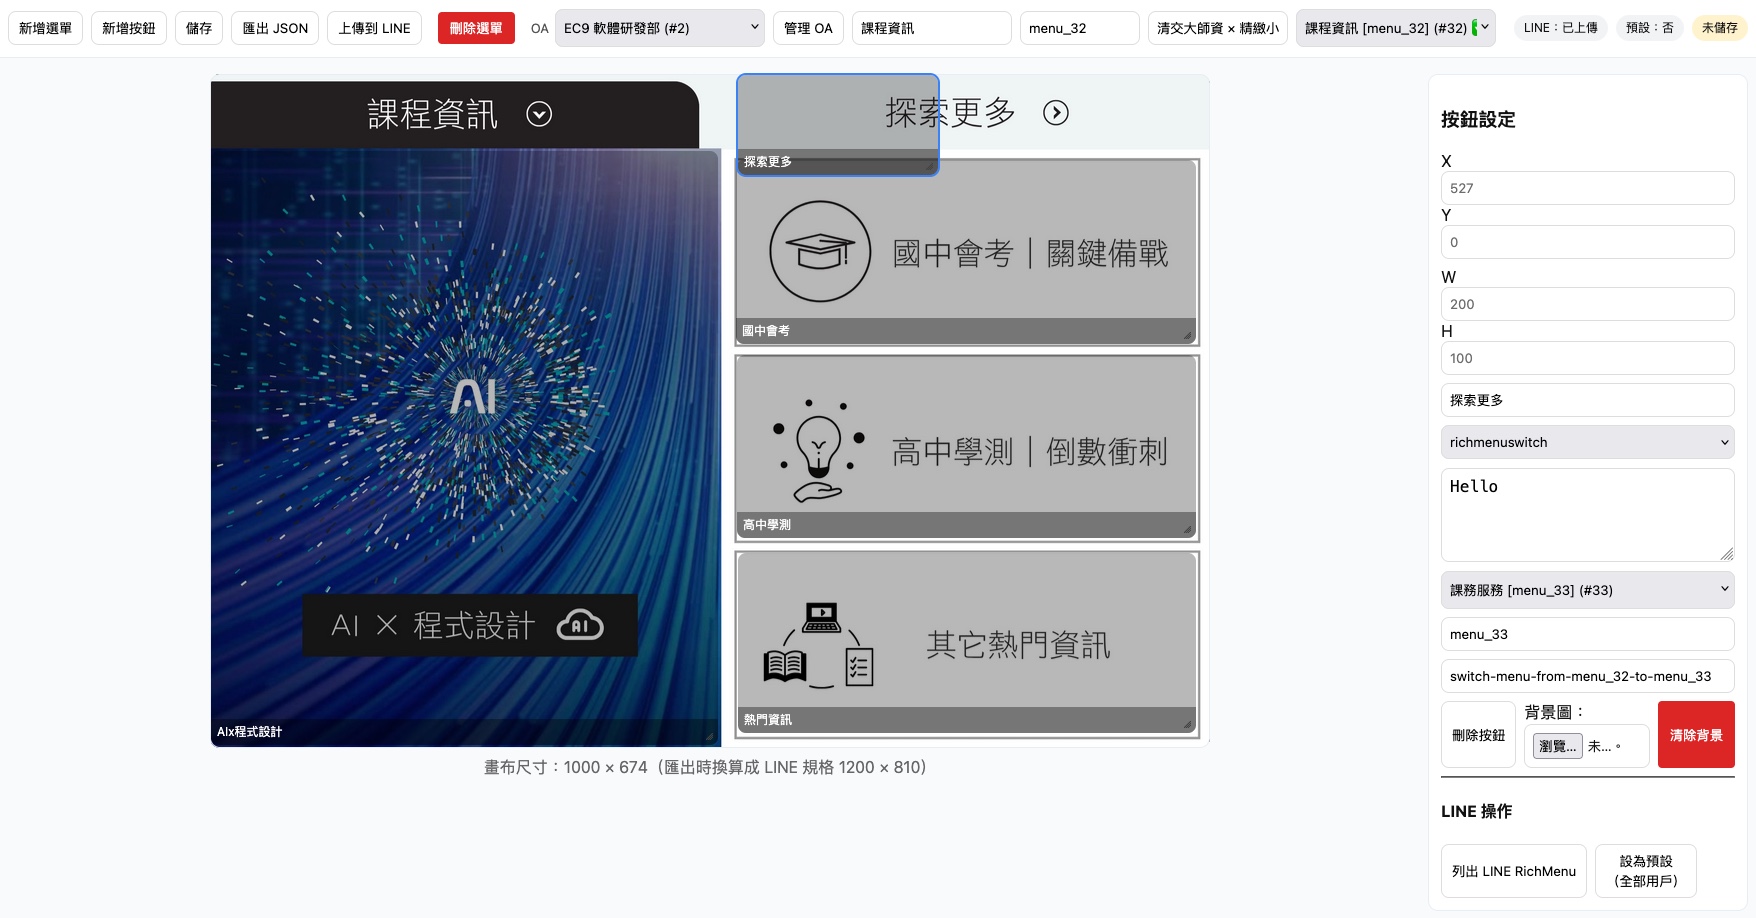
Task: Click the resize grip on the 國中會考 button corner
Action: click(1188, 332)
